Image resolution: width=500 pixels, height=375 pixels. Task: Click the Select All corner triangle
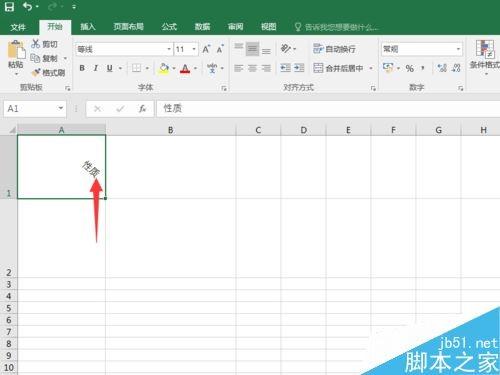coord(12,130)
